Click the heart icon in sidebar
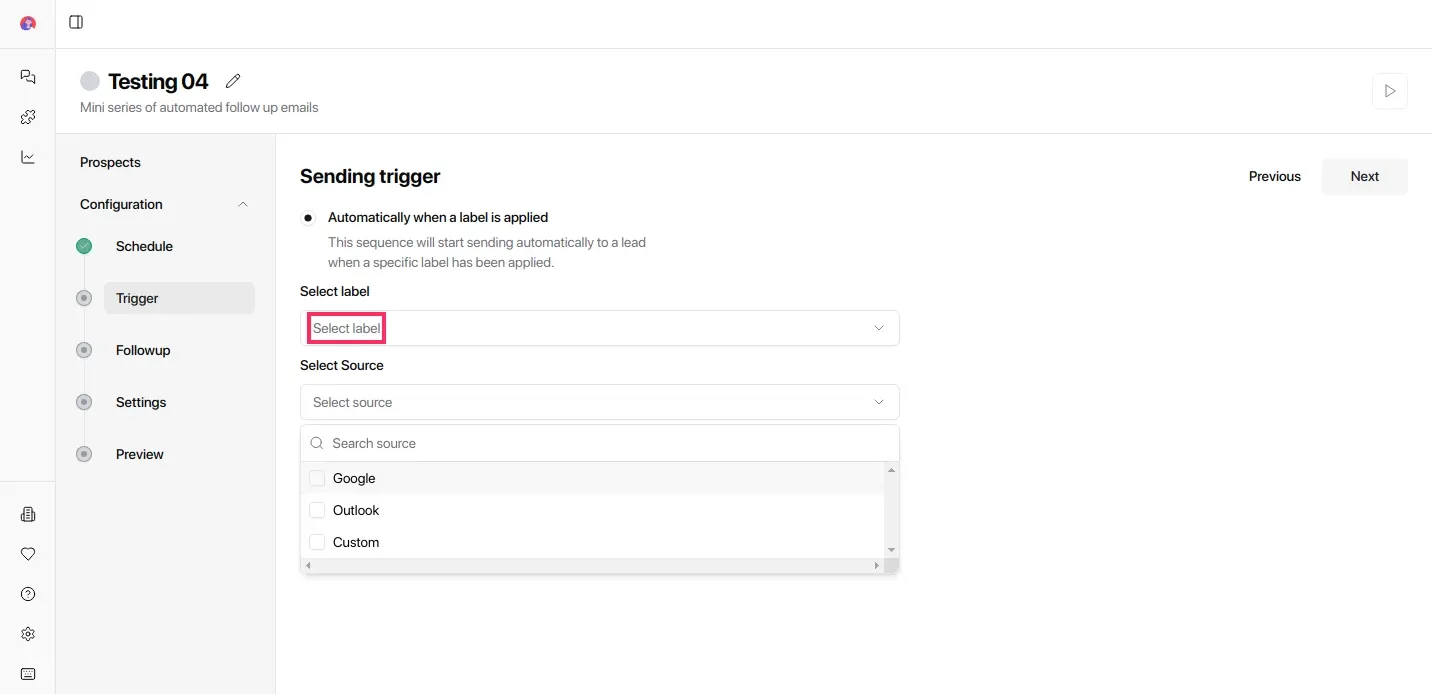The width and height of the screenshot is (1432, 694). pos(28,554)
